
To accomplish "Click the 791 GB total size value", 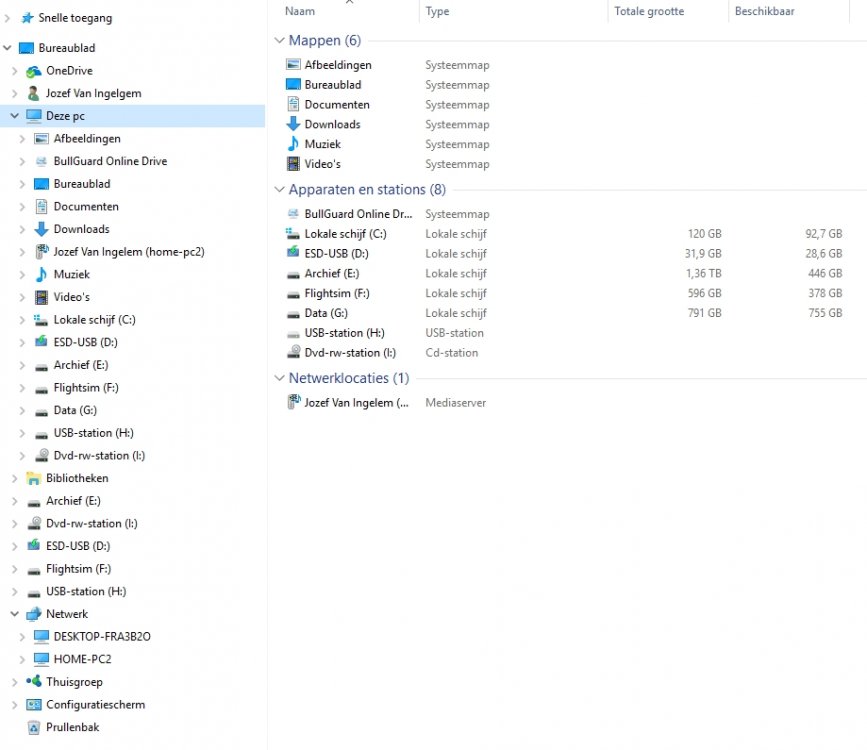I will click(x=704, y=313).
